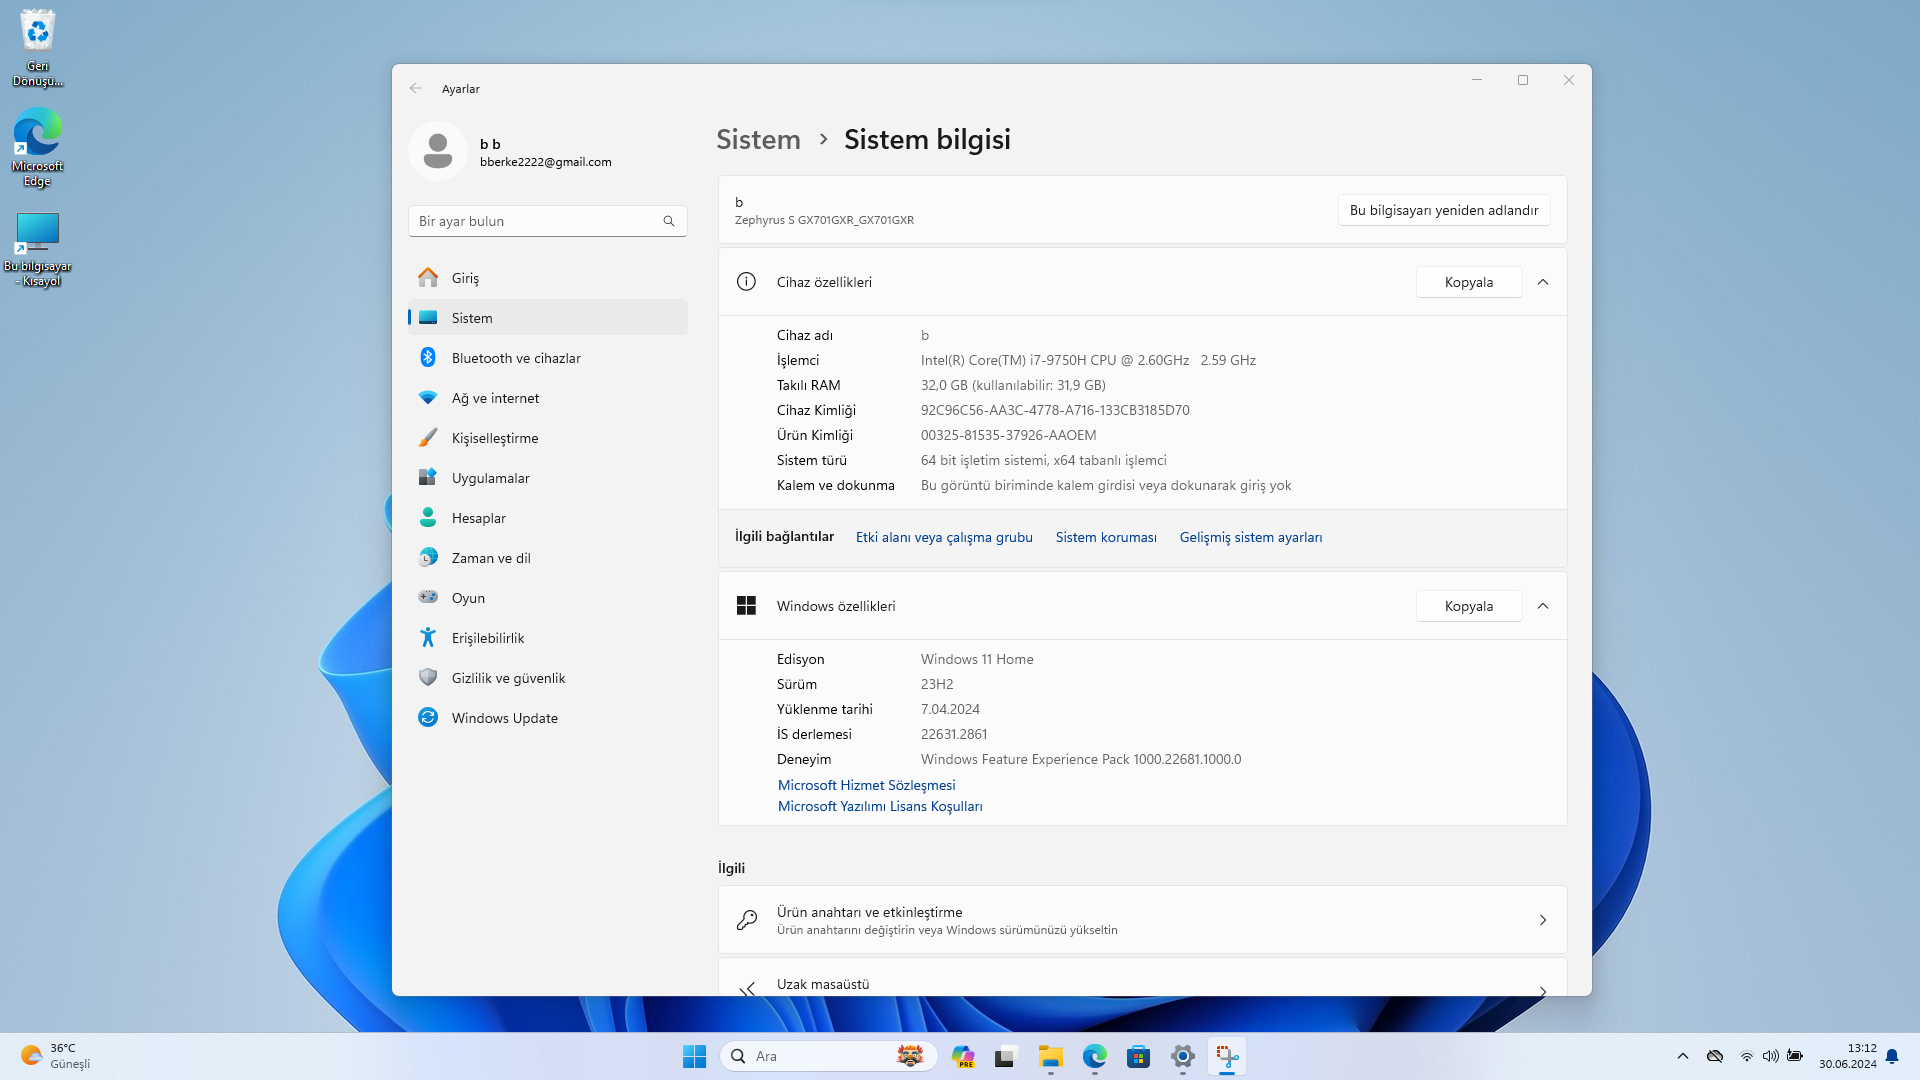Open the Giriş home page
The width and height of the screenshot is (1920, 1080).
pos(548,278)
